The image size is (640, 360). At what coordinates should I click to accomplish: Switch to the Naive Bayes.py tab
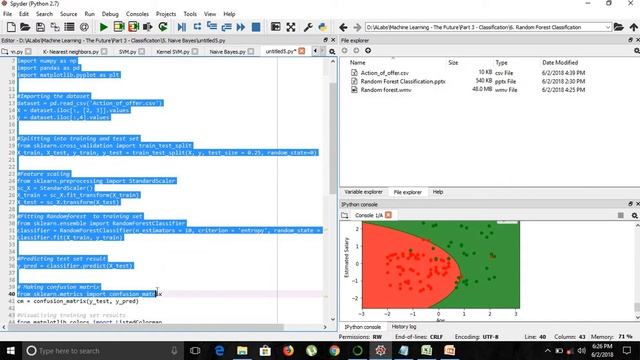click(x=227, y=52)
